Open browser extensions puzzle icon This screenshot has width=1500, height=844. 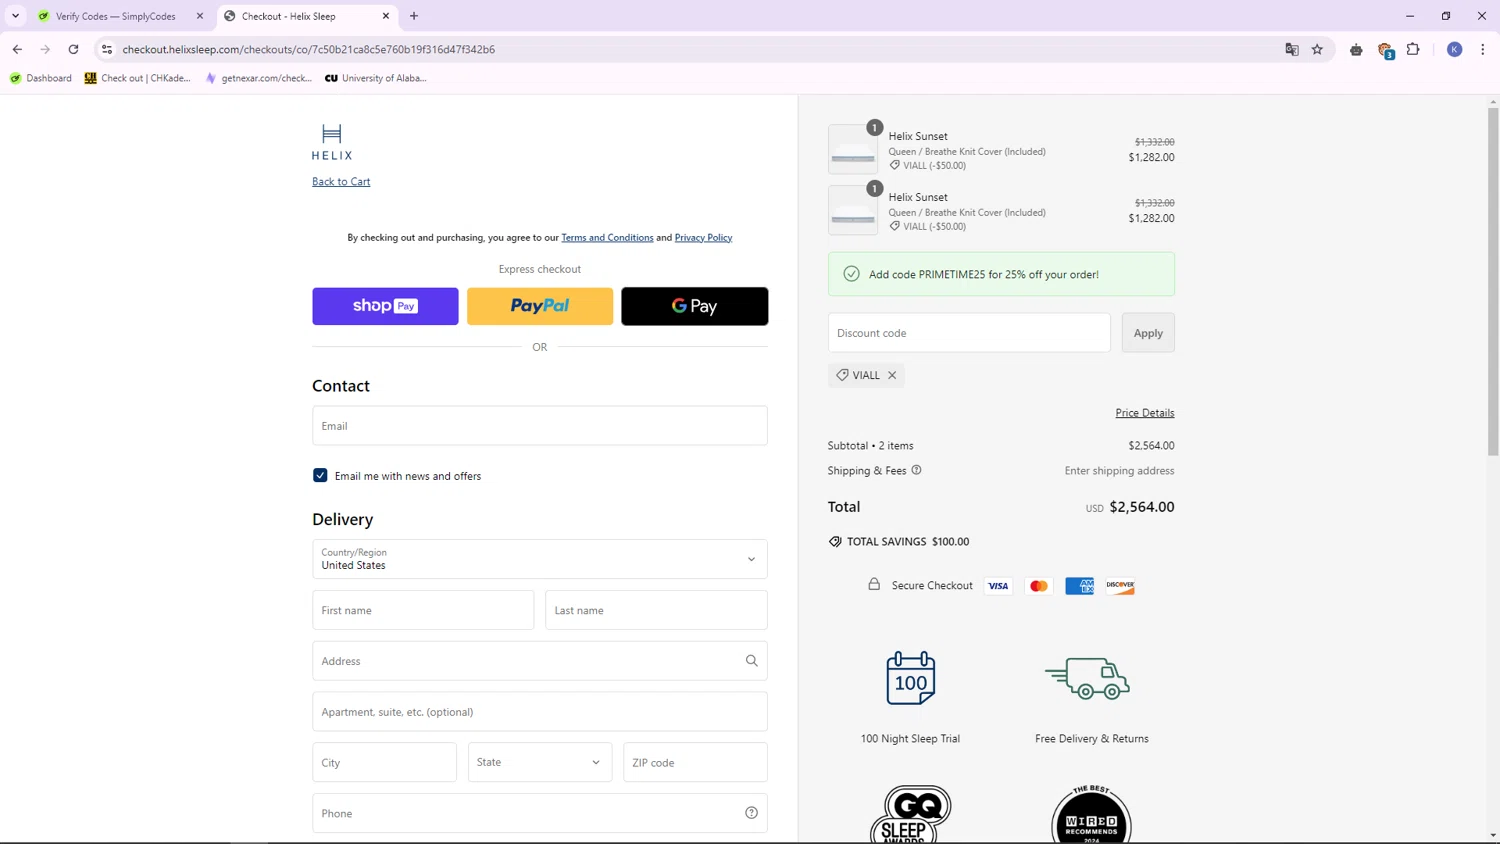click(x=1413, y=49)
